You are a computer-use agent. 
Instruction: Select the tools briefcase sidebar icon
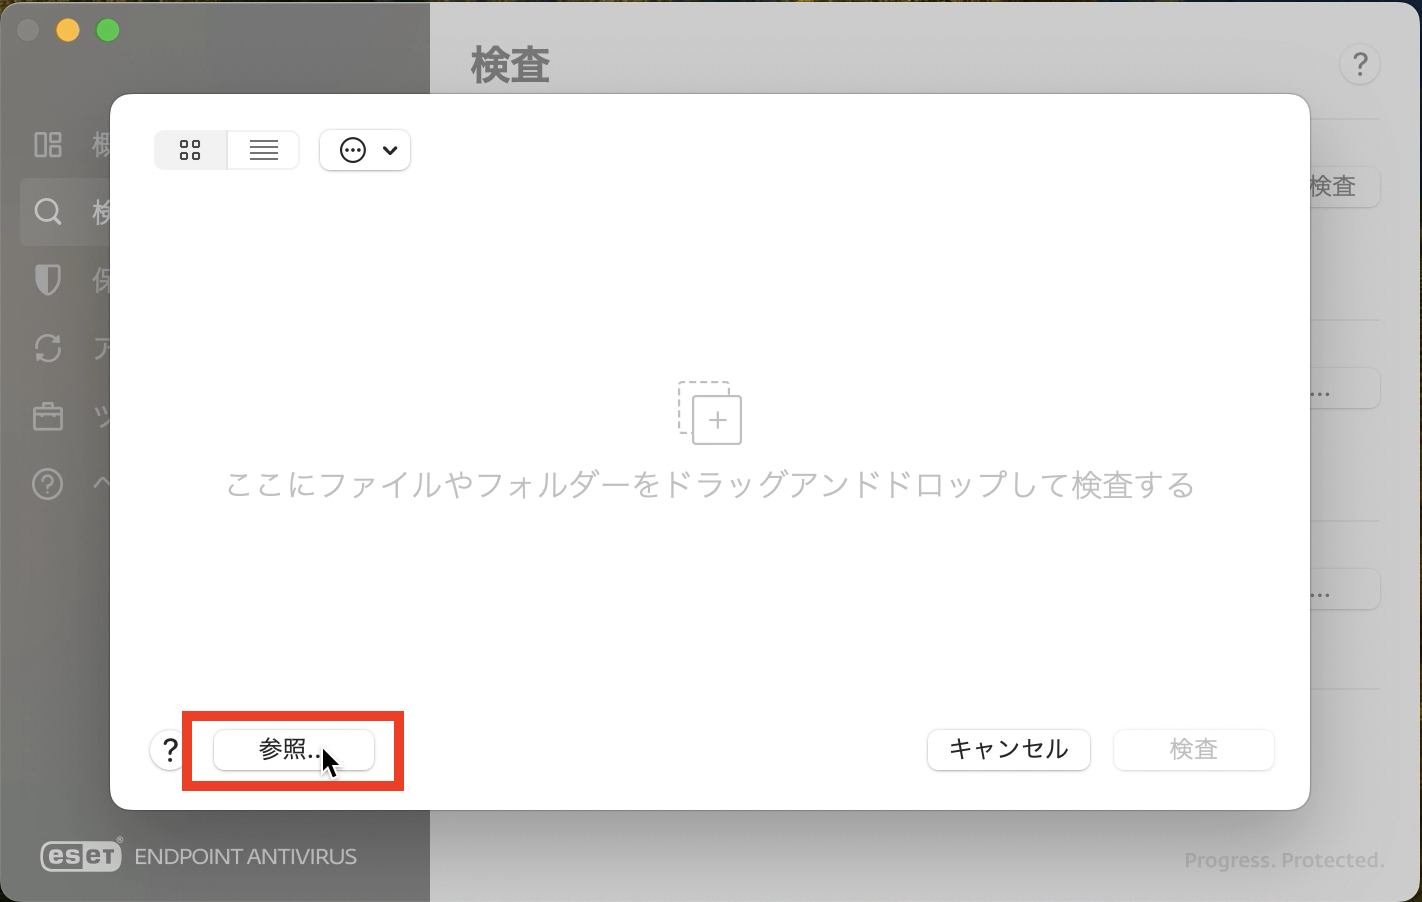[x=48, y=416]
